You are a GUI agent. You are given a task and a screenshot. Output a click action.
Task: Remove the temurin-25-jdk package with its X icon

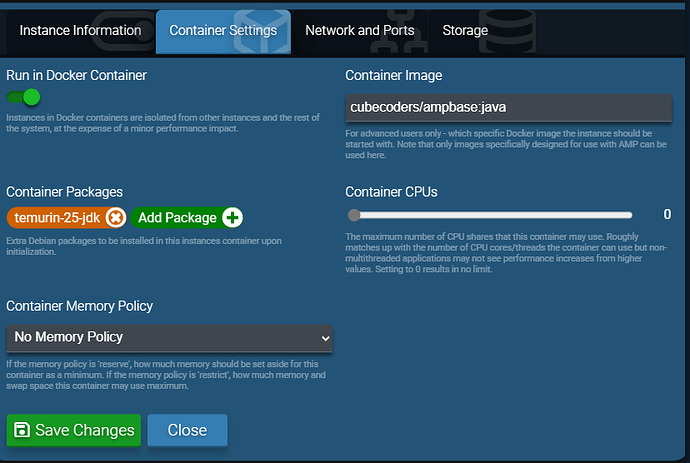pyautogui.click(x=115, y=217)
